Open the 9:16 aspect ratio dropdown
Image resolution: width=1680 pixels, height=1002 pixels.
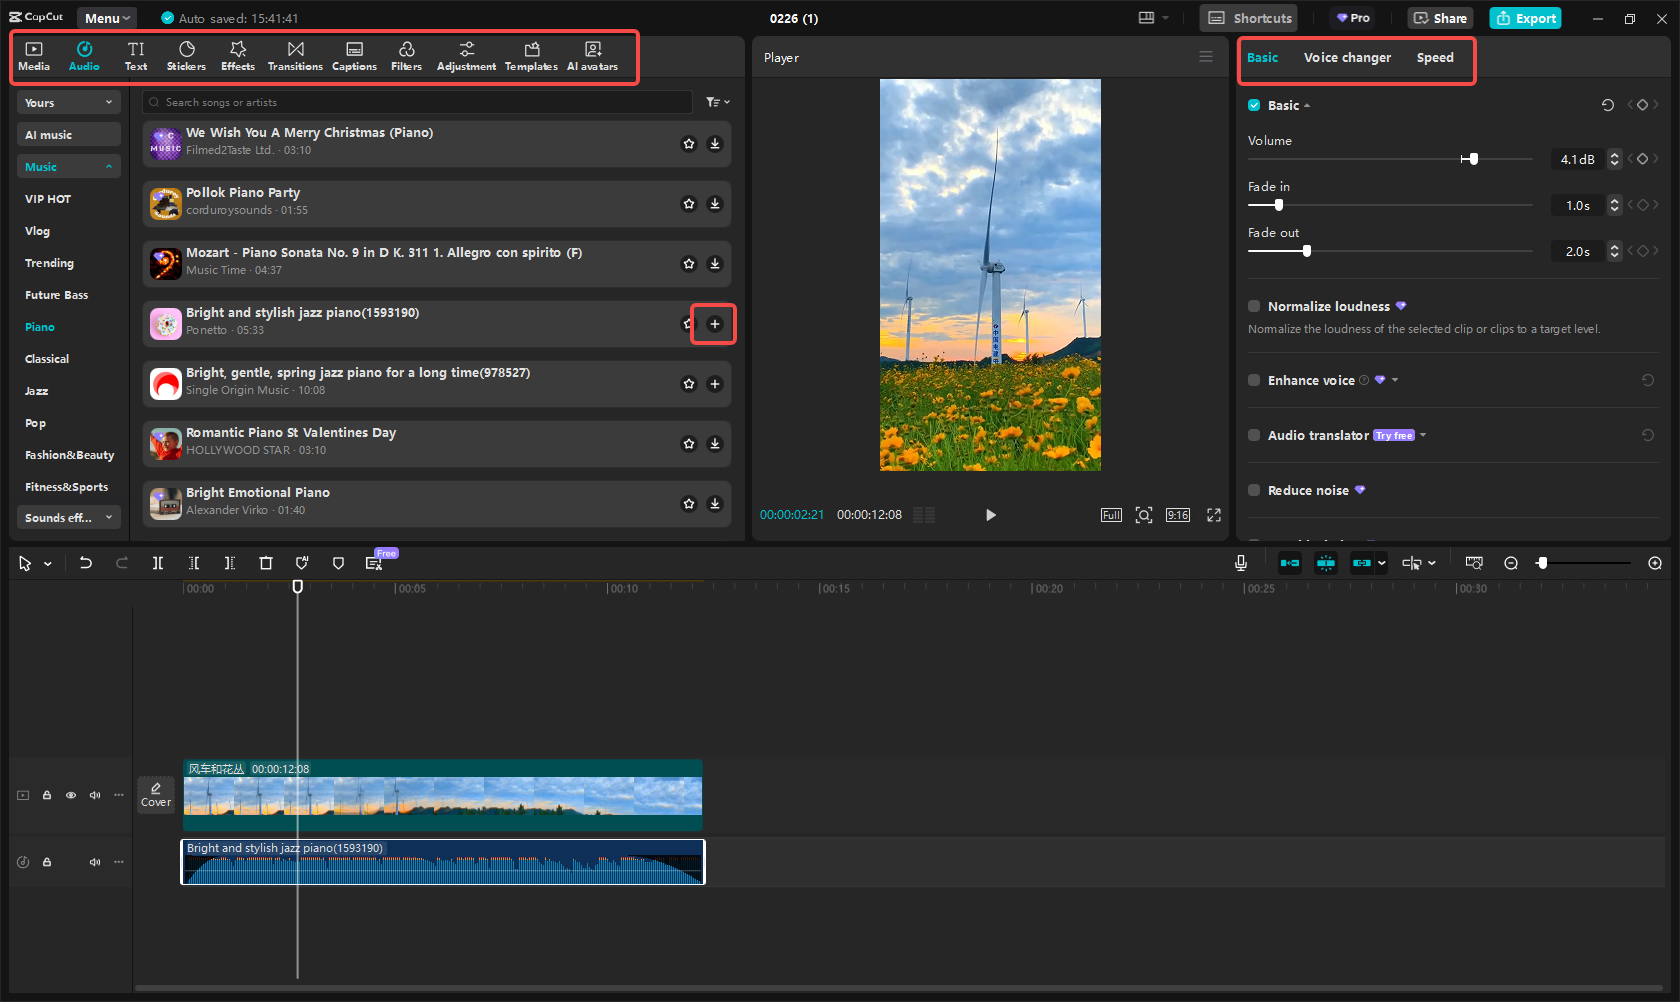[x=1177, y=514]
